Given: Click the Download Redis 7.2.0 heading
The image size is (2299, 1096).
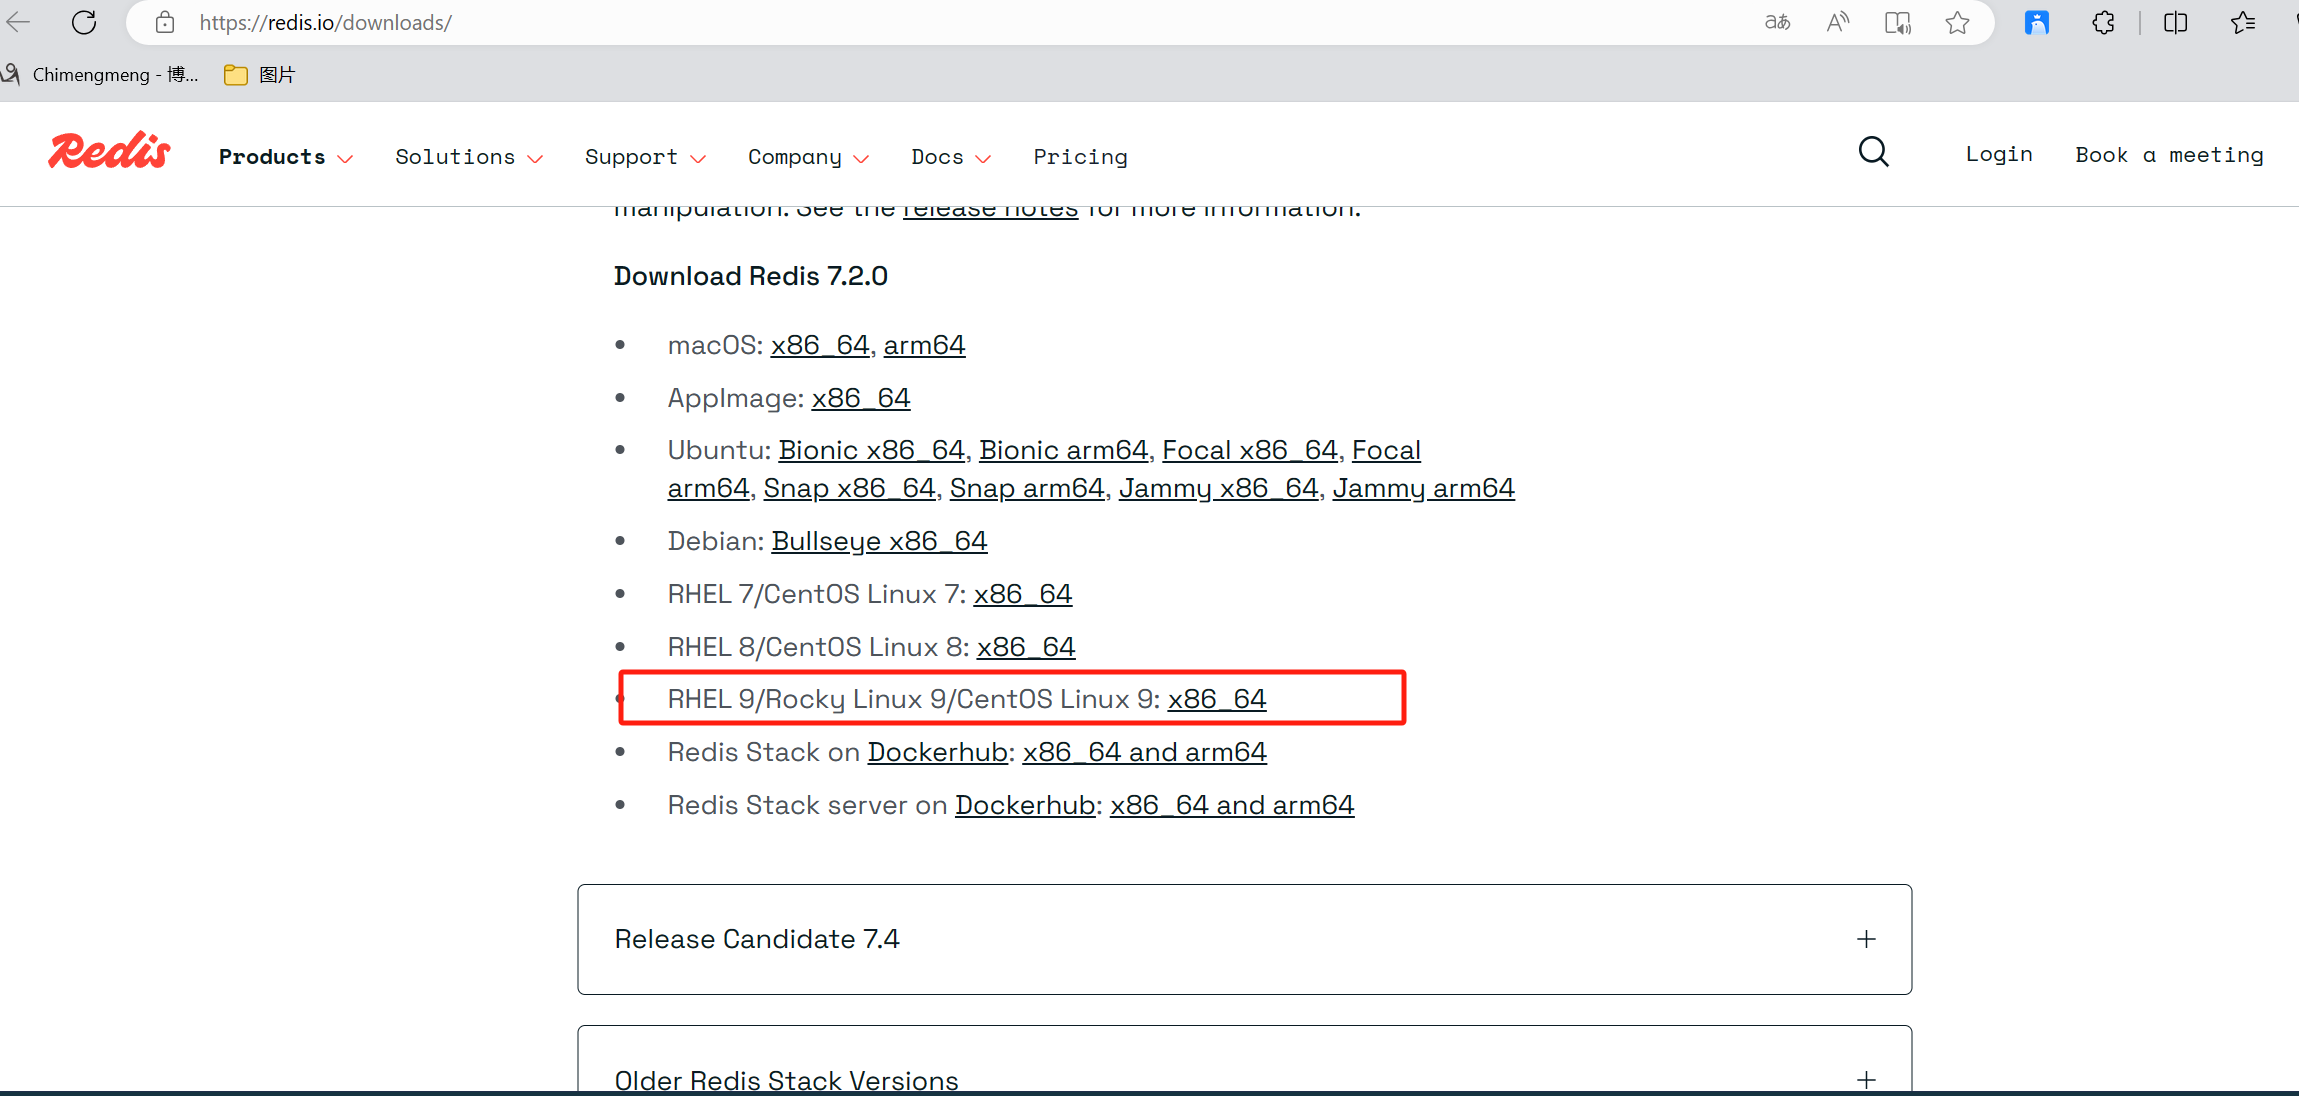Looking at the screenshot, I should pos(750,276).
